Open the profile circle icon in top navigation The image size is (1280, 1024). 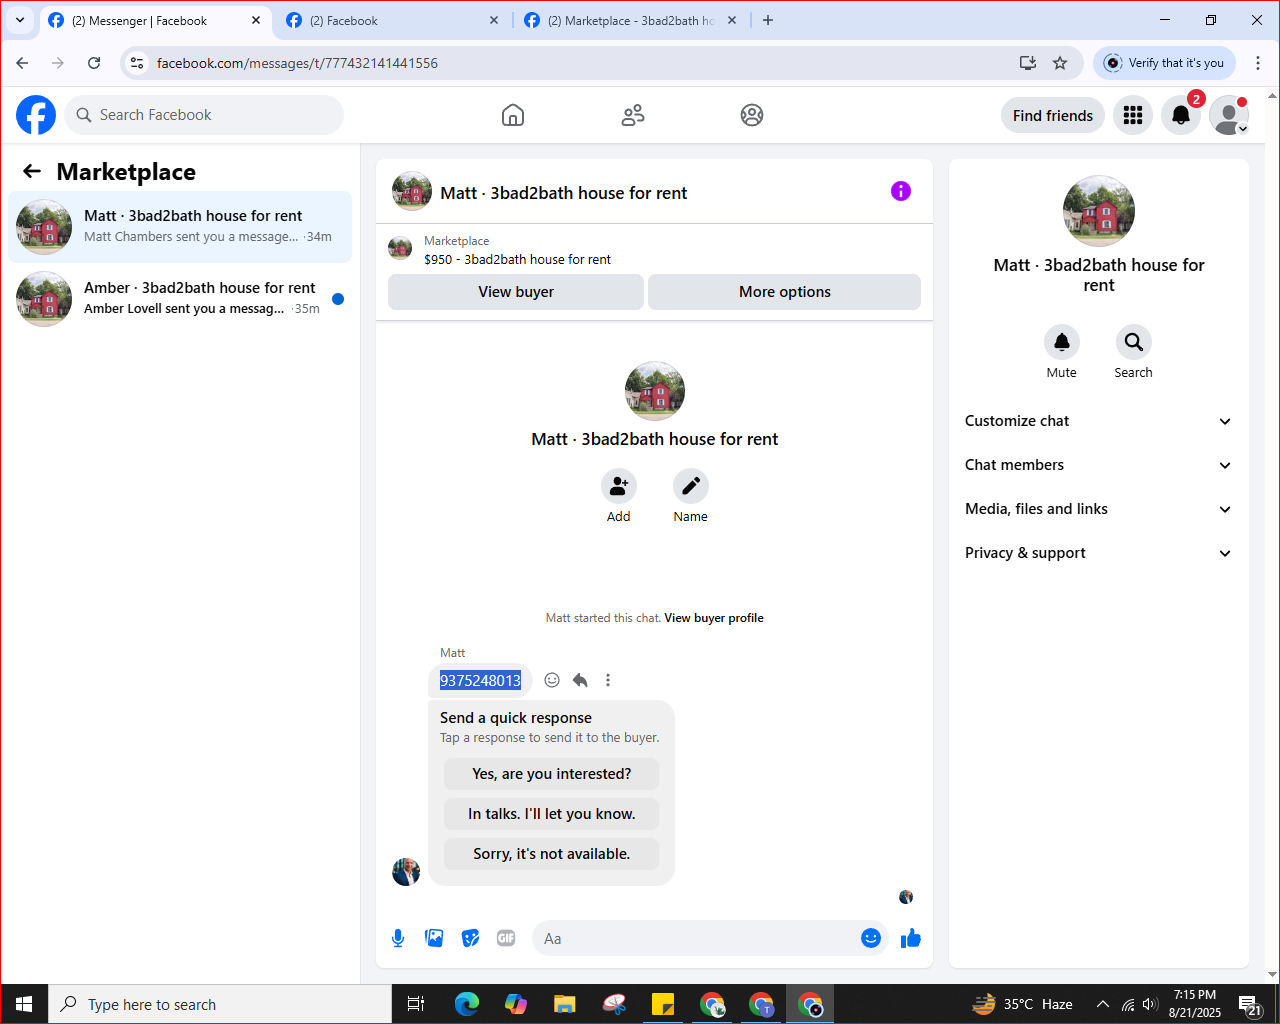752,115
